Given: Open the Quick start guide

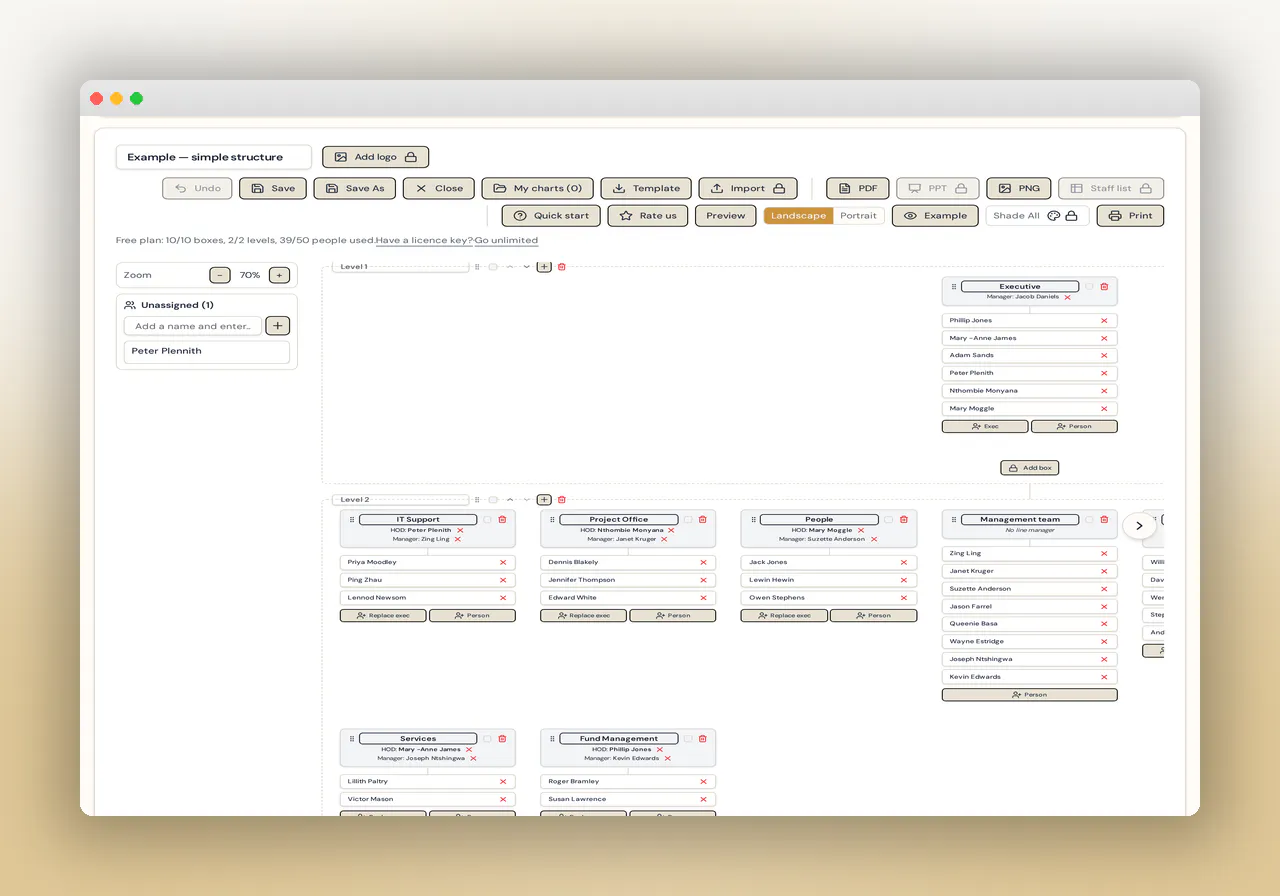Looking at the screenshot, I should coord(551,215).
